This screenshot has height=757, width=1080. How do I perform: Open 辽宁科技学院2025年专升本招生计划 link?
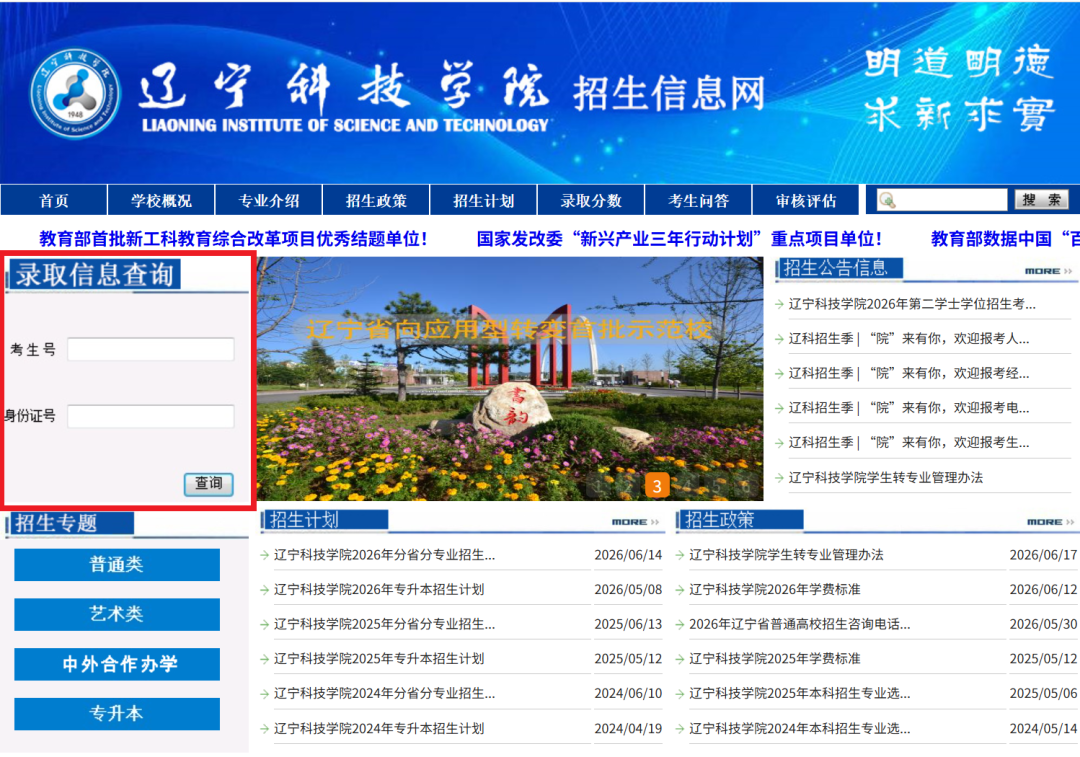[x=379, y=659]
